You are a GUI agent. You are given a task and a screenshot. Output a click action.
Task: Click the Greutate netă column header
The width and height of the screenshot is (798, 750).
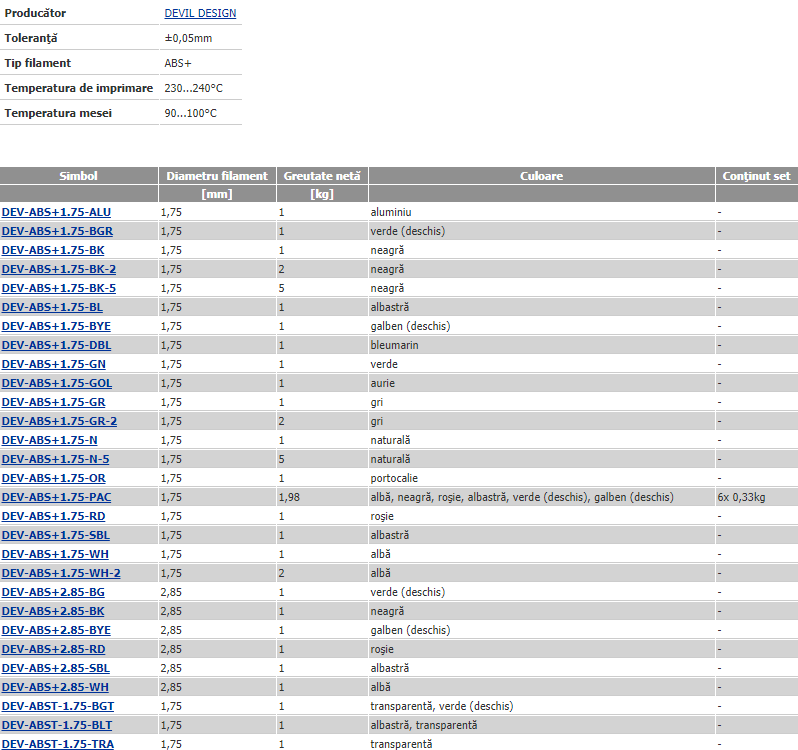(322, 176)
